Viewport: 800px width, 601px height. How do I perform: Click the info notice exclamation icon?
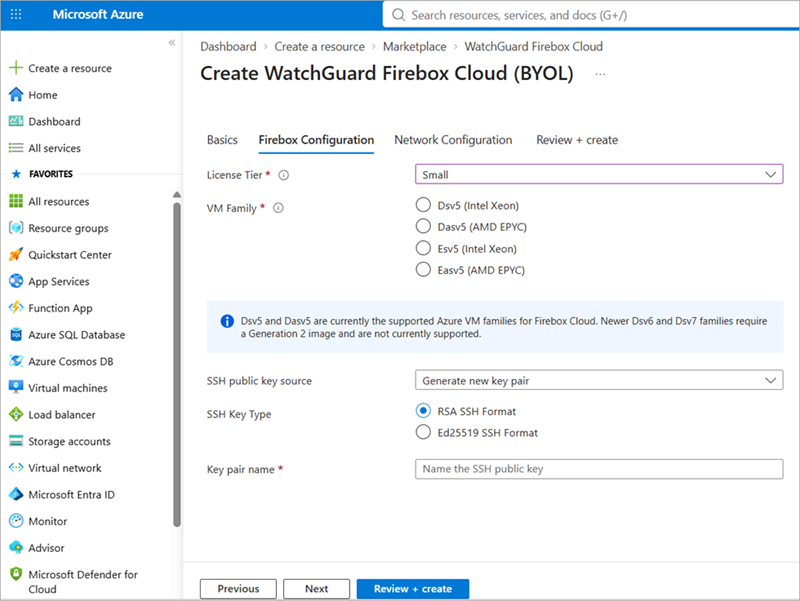(x=227, y=321)
